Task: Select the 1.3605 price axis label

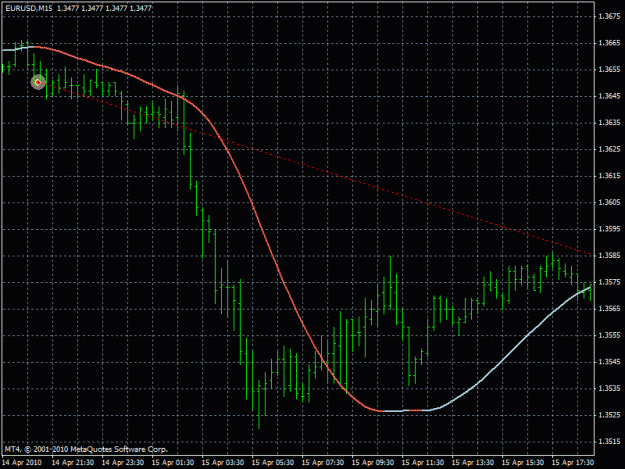Action: tap(609, 202)
